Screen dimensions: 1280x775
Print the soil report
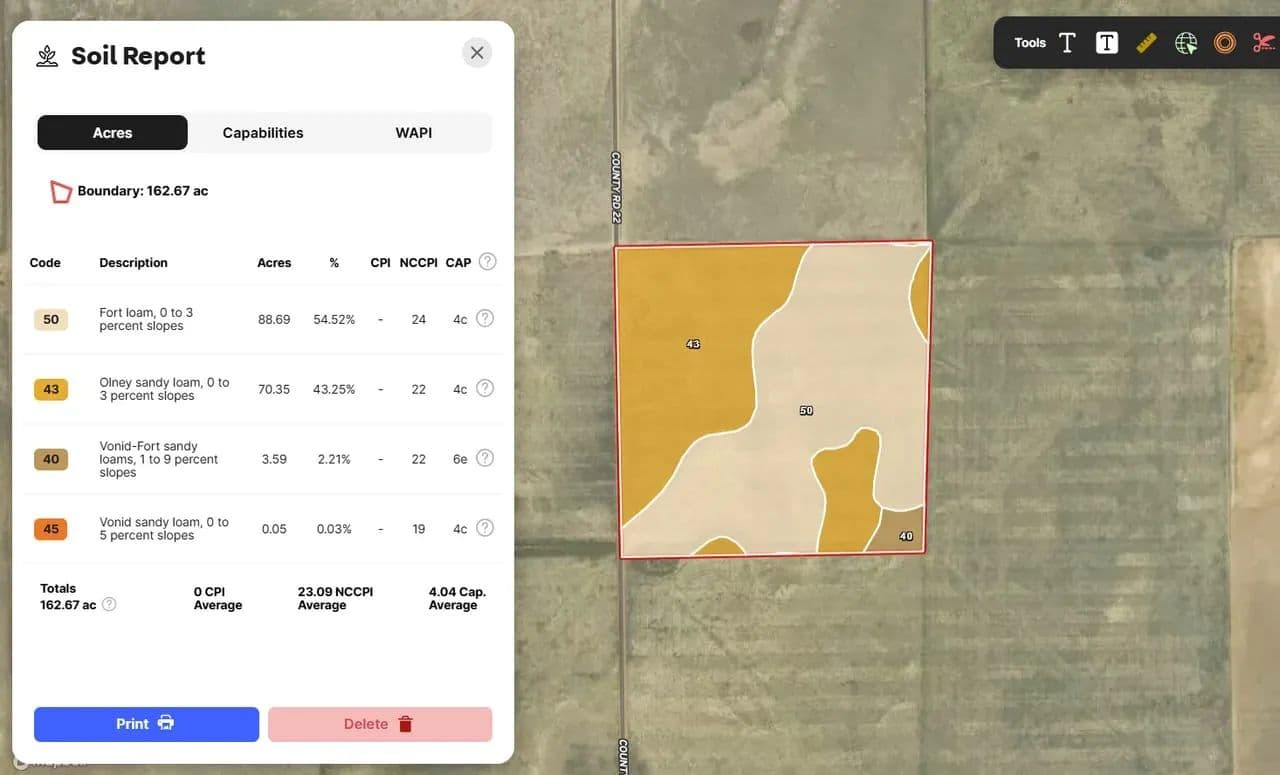146,724
